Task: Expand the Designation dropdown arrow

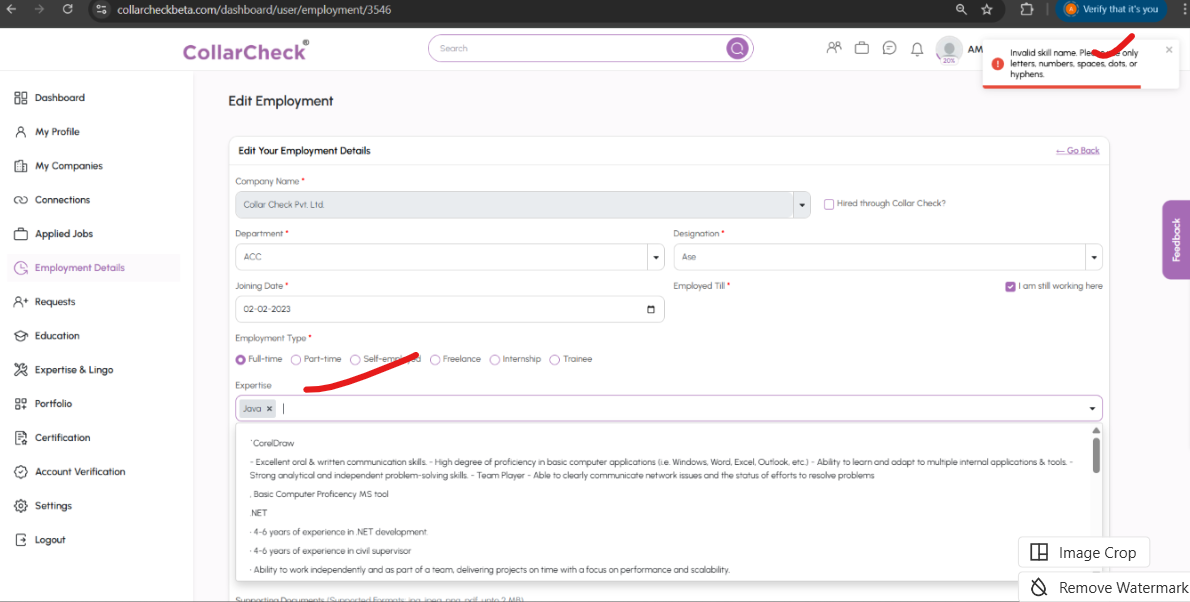Action: pyautogui.click(x=1094, y=257)
